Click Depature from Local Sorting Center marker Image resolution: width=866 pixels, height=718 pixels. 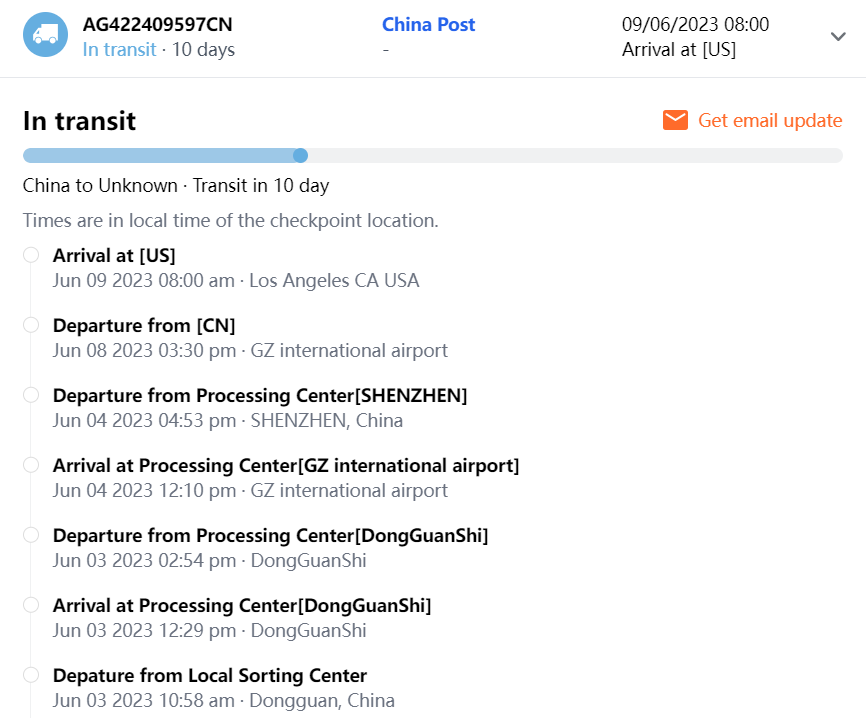coord(31,675)
